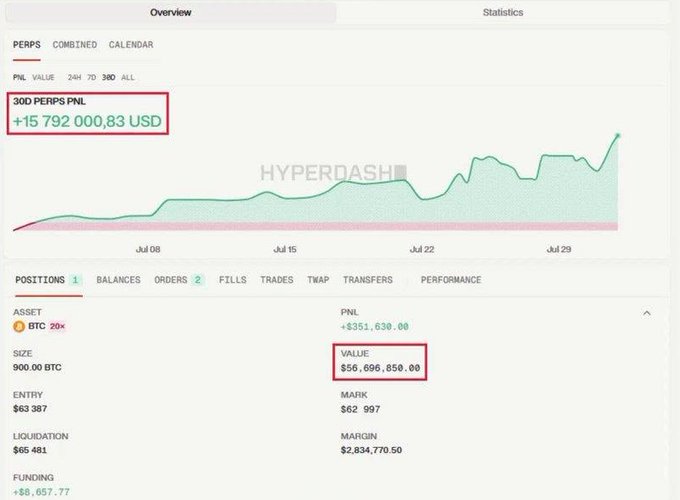This screenshot has width=680, height=500.
Task: Open the TWAP tab
Action: click(318, 280)
